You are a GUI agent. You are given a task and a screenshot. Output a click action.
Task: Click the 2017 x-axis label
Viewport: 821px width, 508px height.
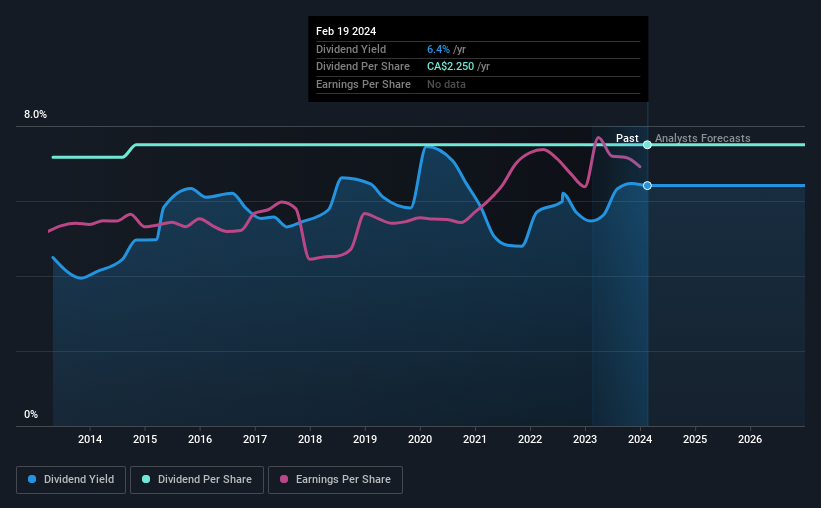(x=255, y=439)
